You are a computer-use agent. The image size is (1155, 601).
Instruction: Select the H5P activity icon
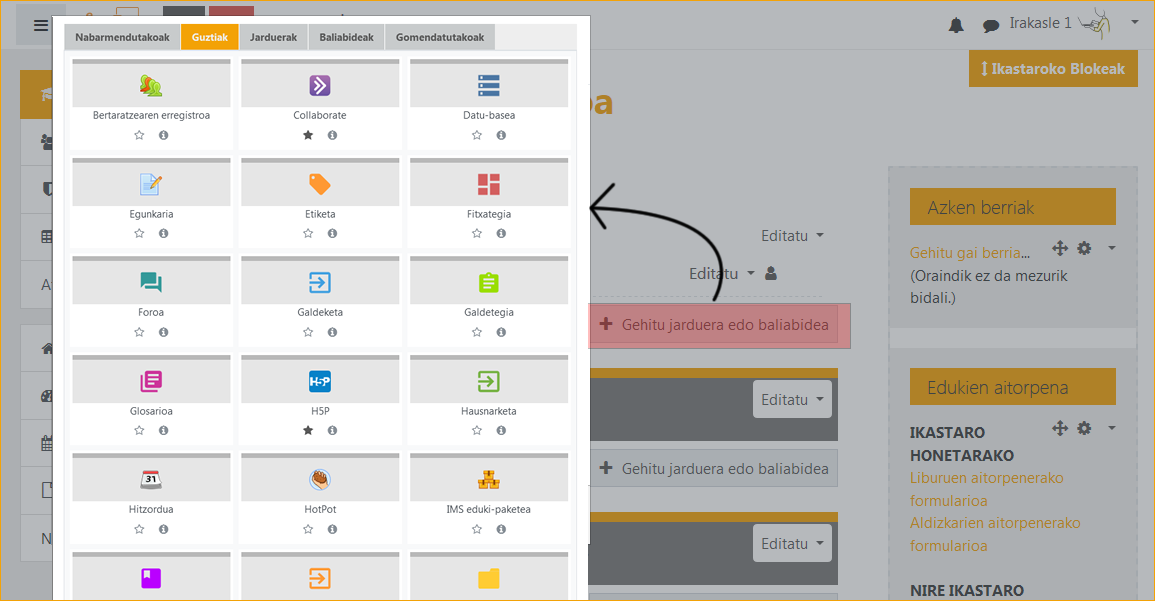pyautogui.click(x=319, y=381)
